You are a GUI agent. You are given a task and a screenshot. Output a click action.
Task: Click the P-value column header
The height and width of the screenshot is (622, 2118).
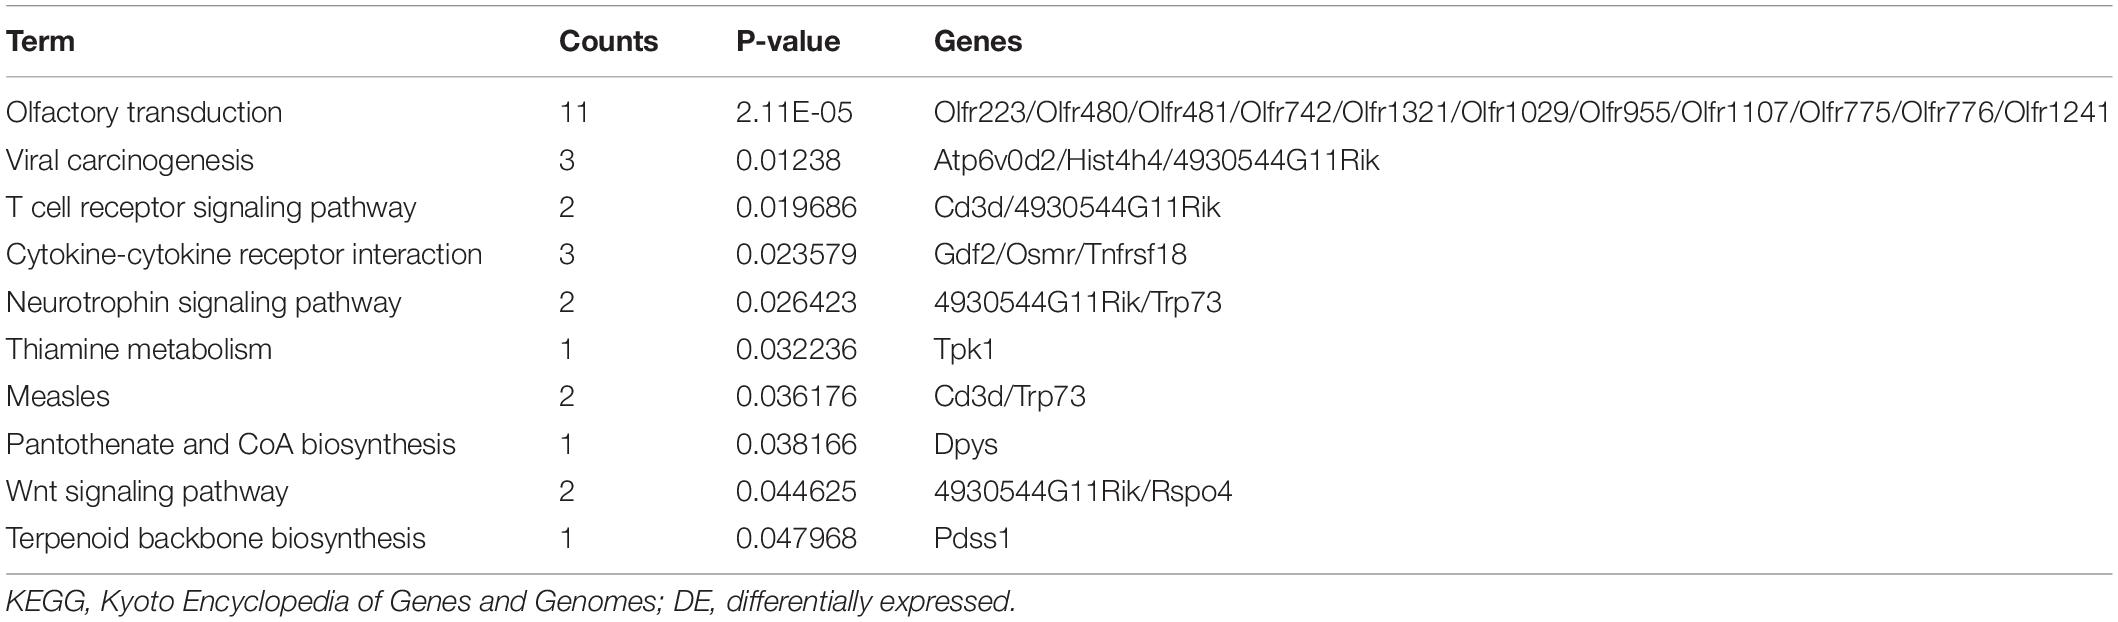click(x=788, y=41)
